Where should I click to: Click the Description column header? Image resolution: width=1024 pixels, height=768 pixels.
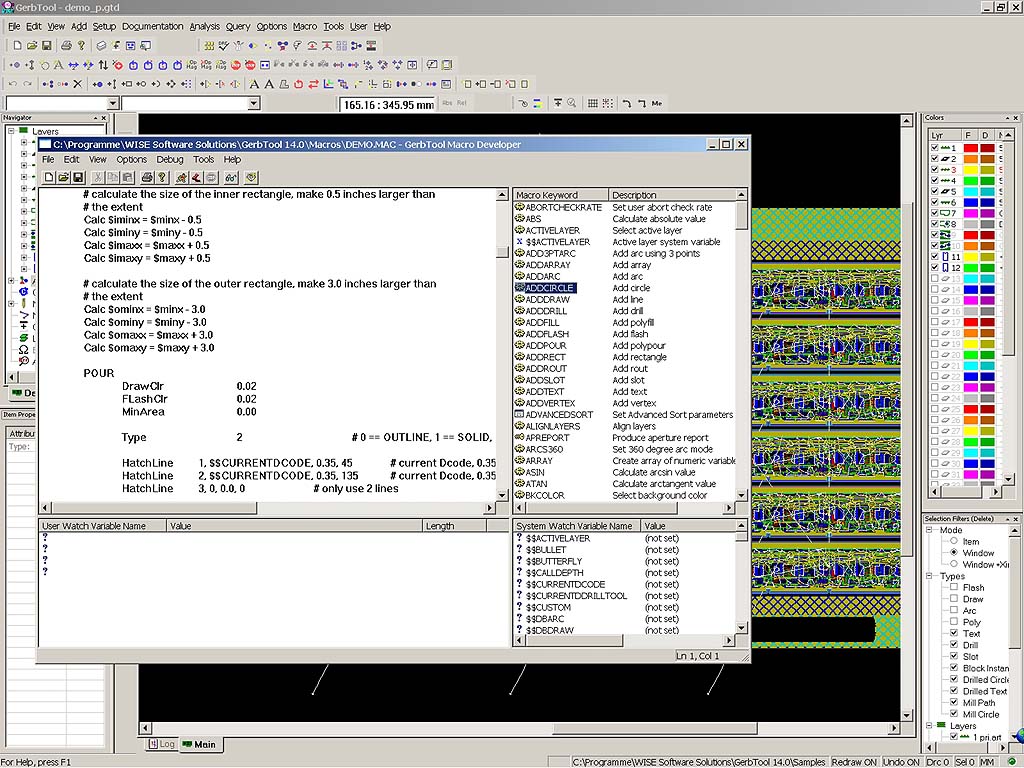click(x=672, y=195)
